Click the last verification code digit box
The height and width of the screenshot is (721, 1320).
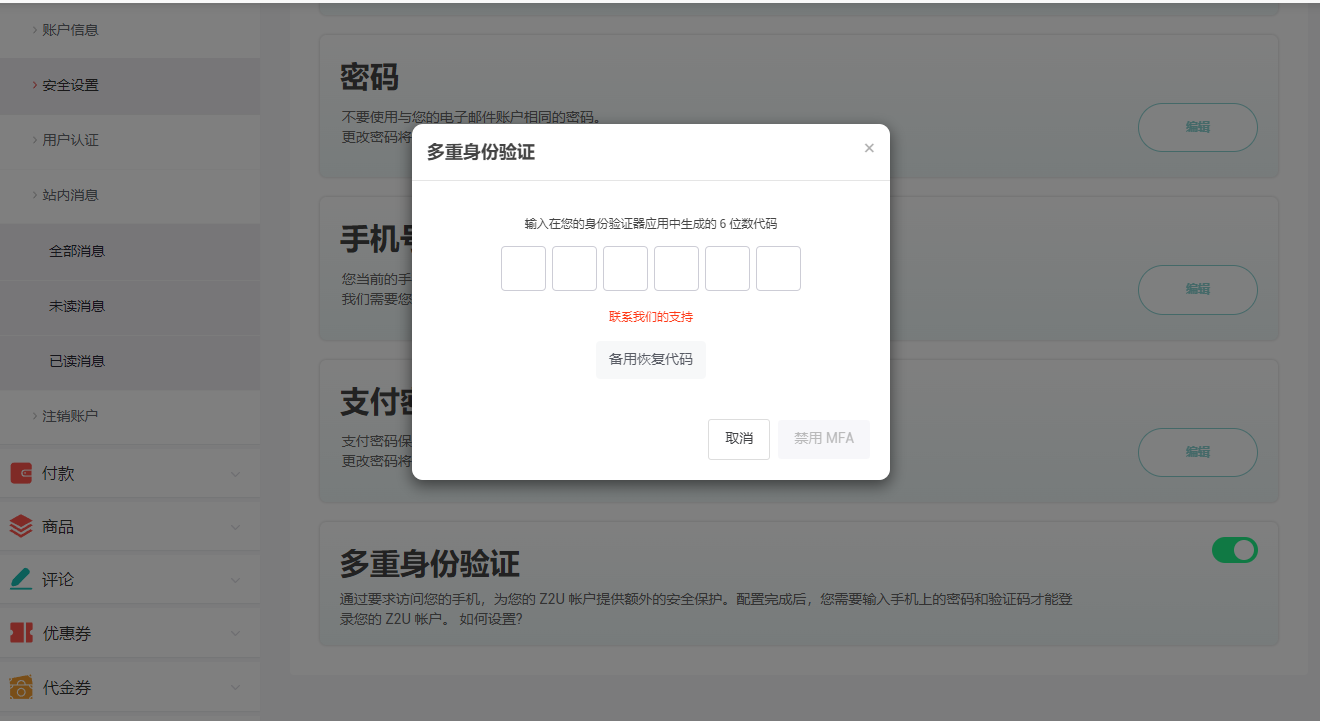(778, 269)
